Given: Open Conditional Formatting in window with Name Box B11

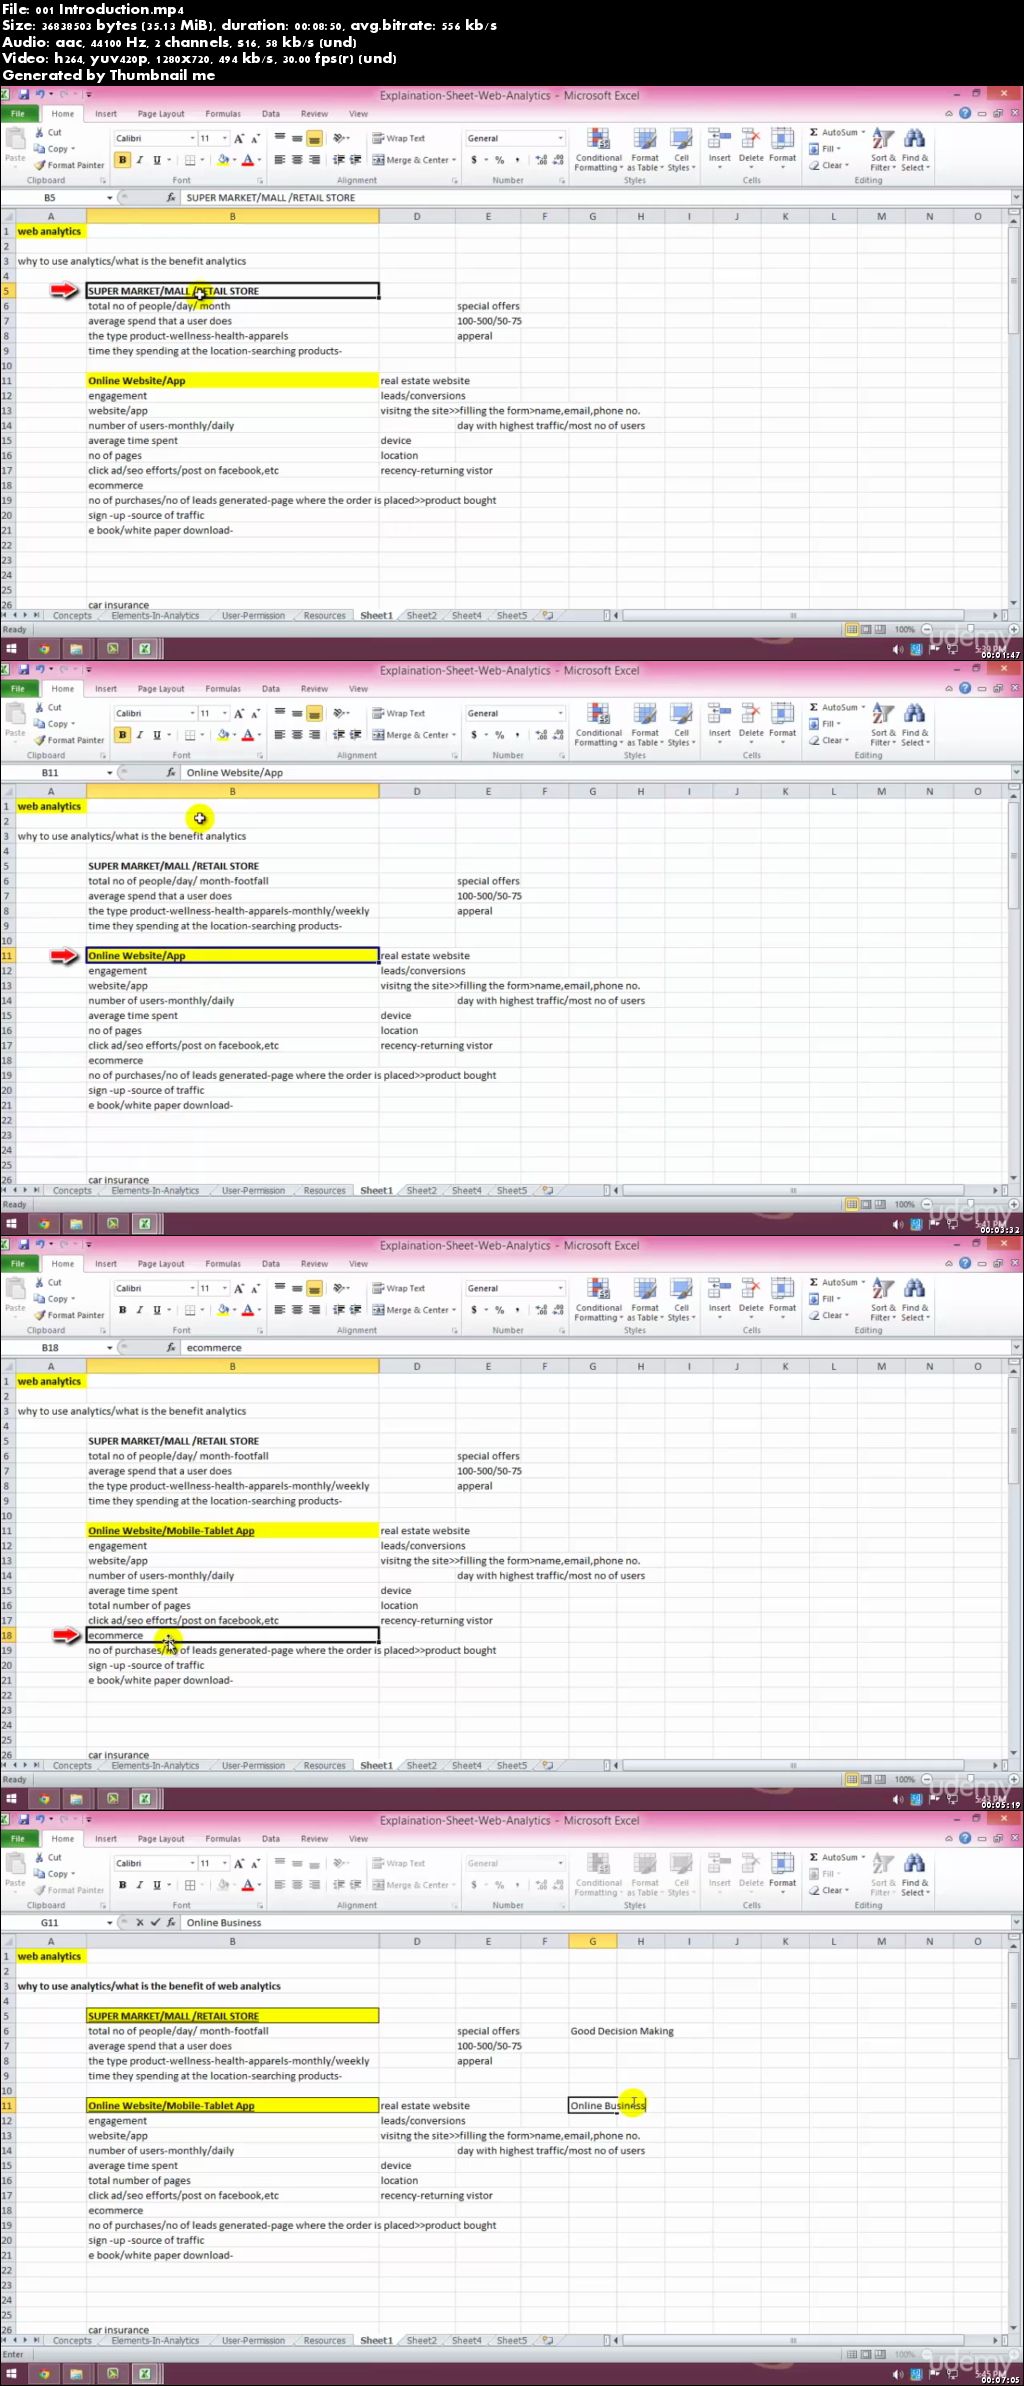Looking at the screenshot, I should click(598, 724).
